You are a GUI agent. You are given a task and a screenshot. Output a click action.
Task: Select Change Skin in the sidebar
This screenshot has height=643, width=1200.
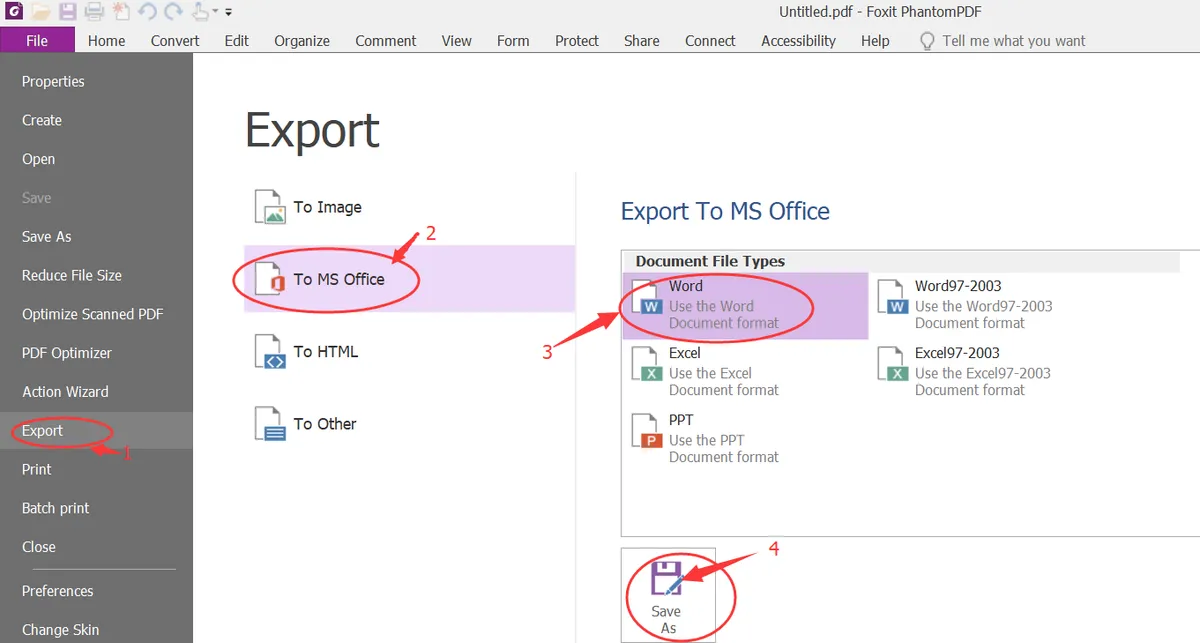[96, 630]
